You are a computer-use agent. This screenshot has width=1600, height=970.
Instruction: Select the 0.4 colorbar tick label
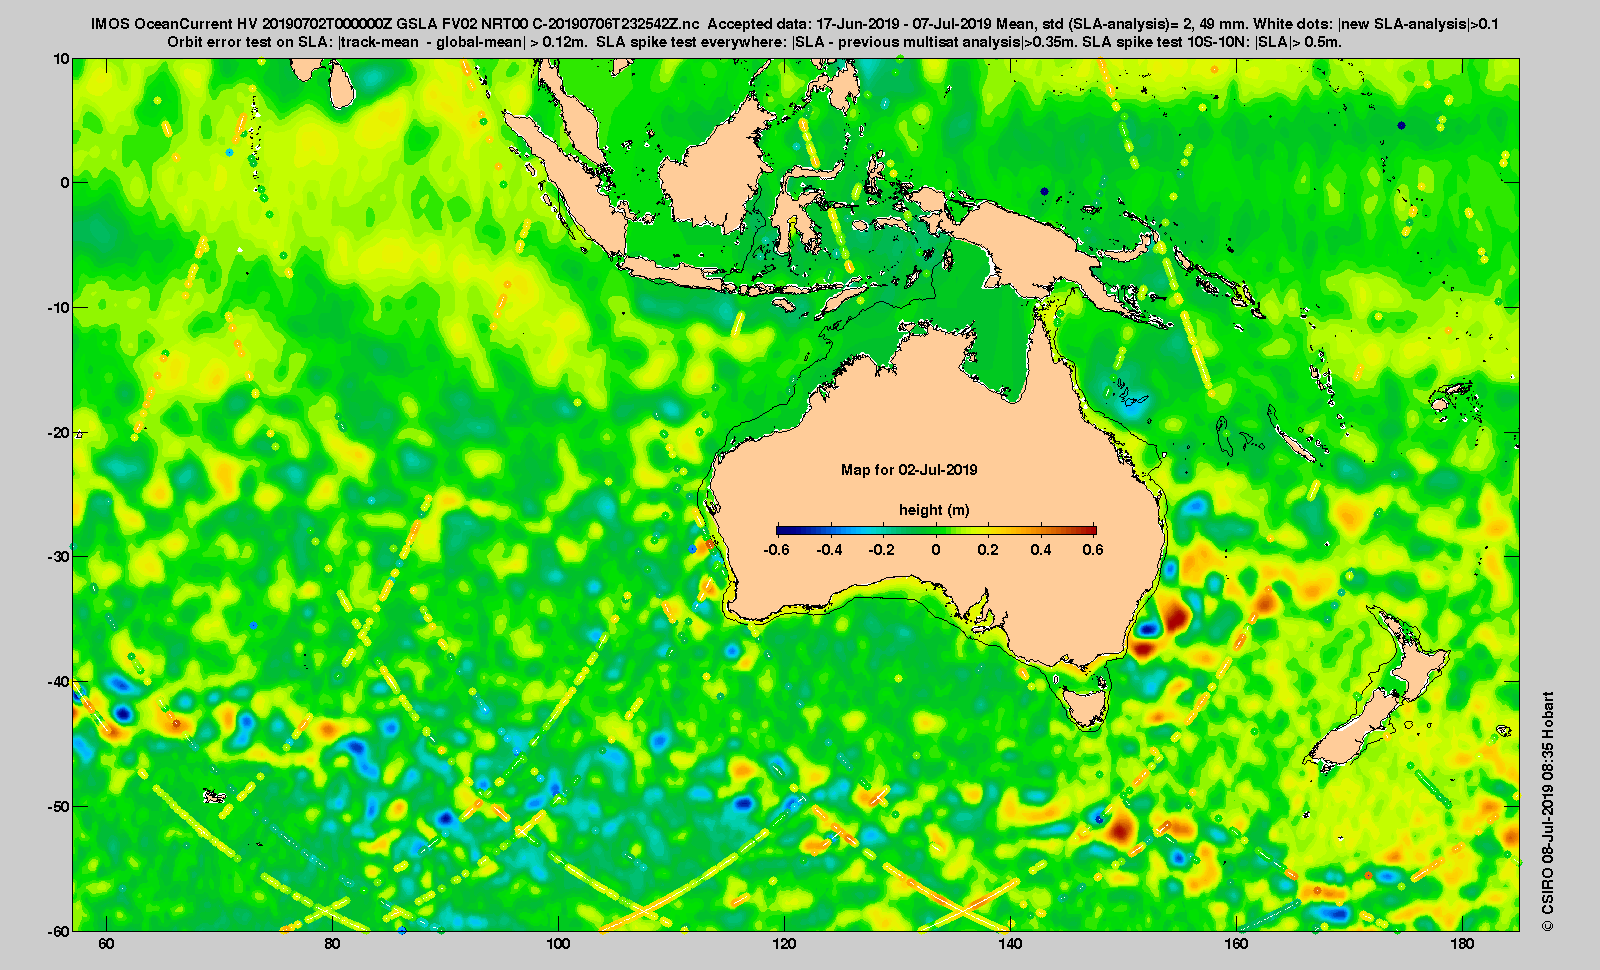(x=1041, y=550)
